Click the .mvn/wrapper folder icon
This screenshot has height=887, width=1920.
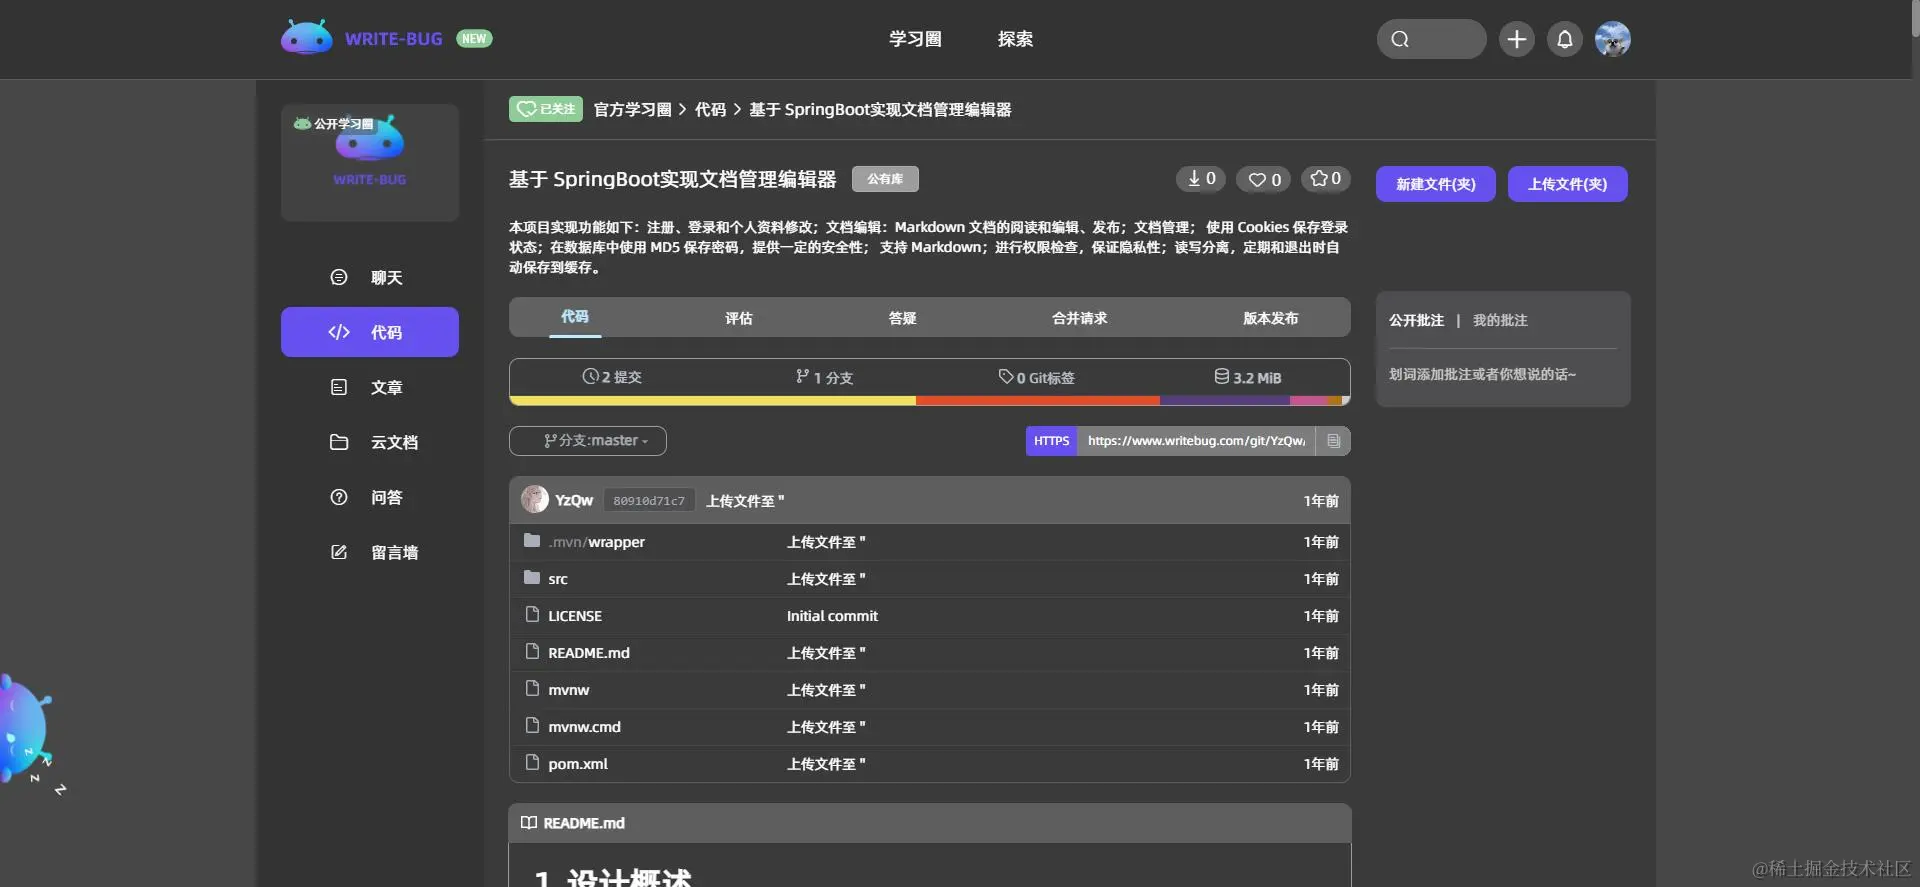point(532,541)
